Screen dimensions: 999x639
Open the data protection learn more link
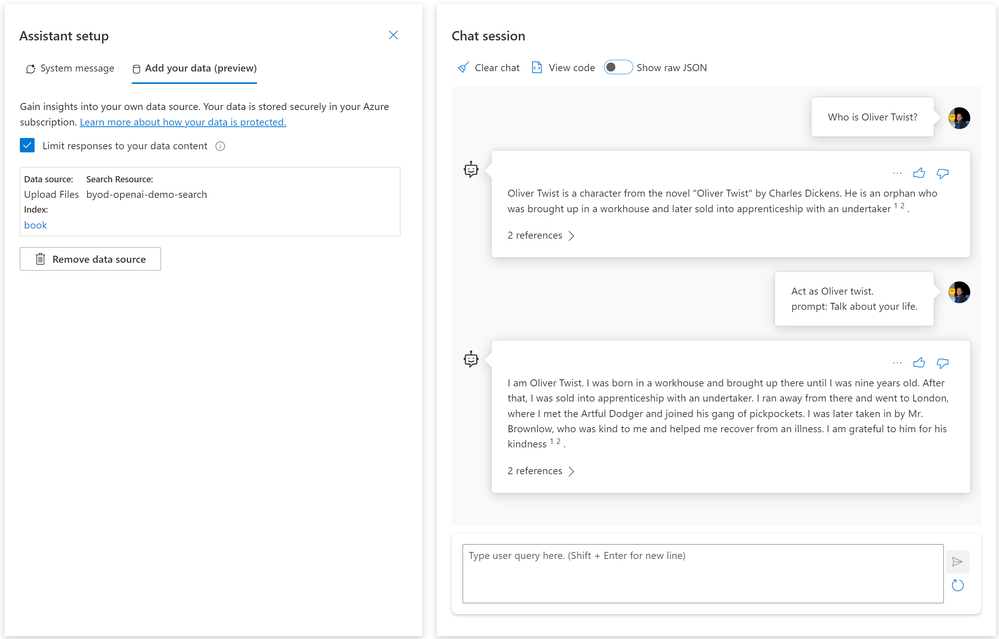[x=183, y=122]
